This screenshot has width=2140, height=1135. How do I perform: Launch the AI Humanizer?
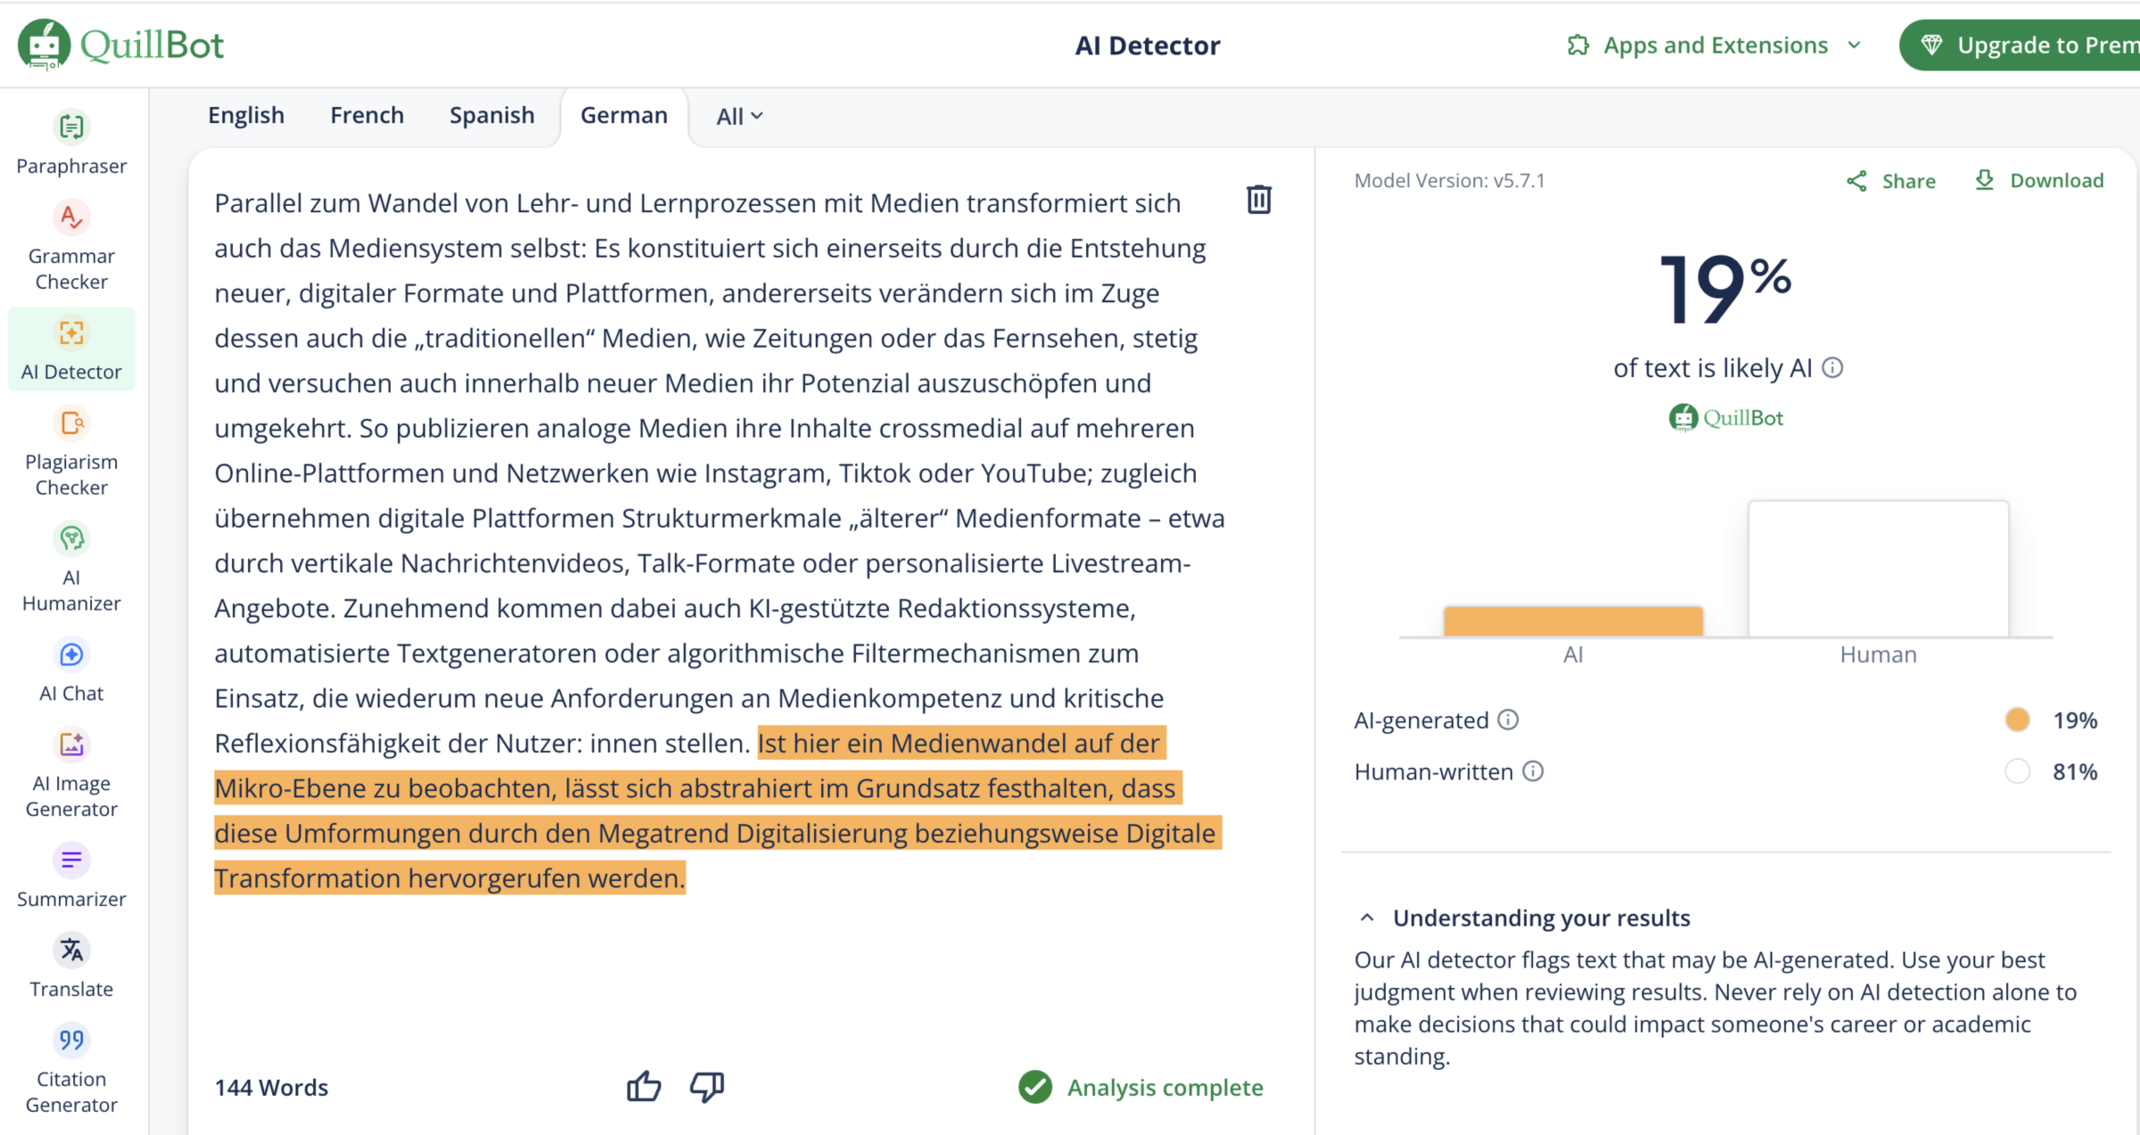point(71,565)
